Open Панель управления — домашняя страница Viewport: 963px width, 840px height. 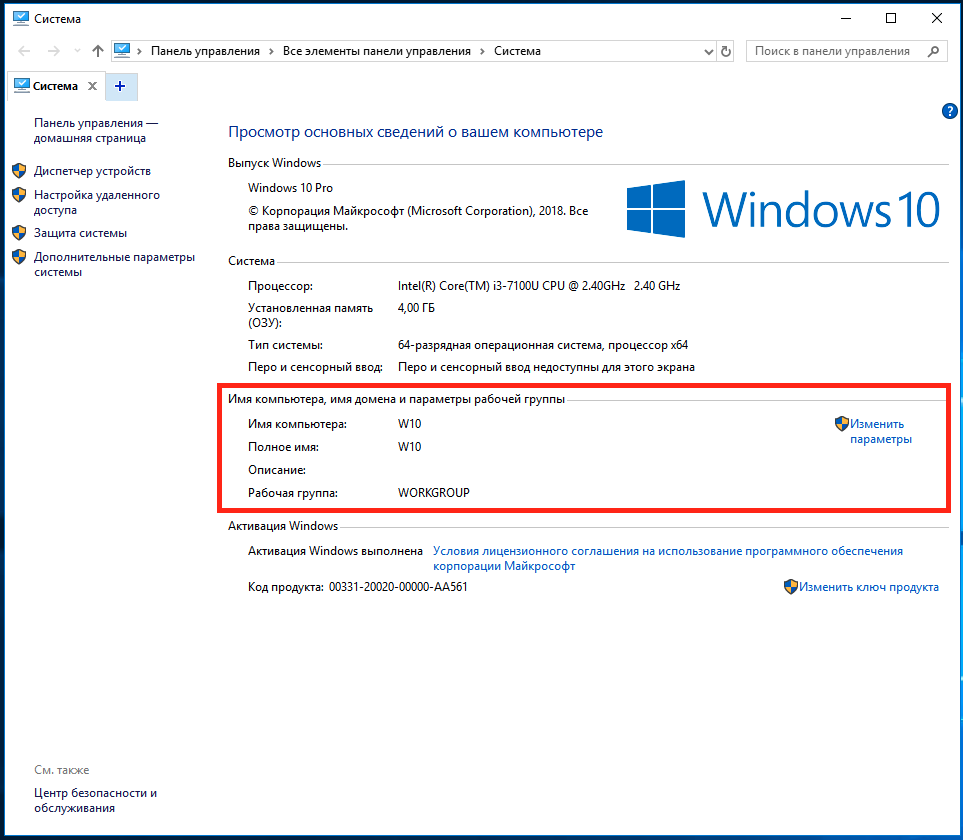96,131
